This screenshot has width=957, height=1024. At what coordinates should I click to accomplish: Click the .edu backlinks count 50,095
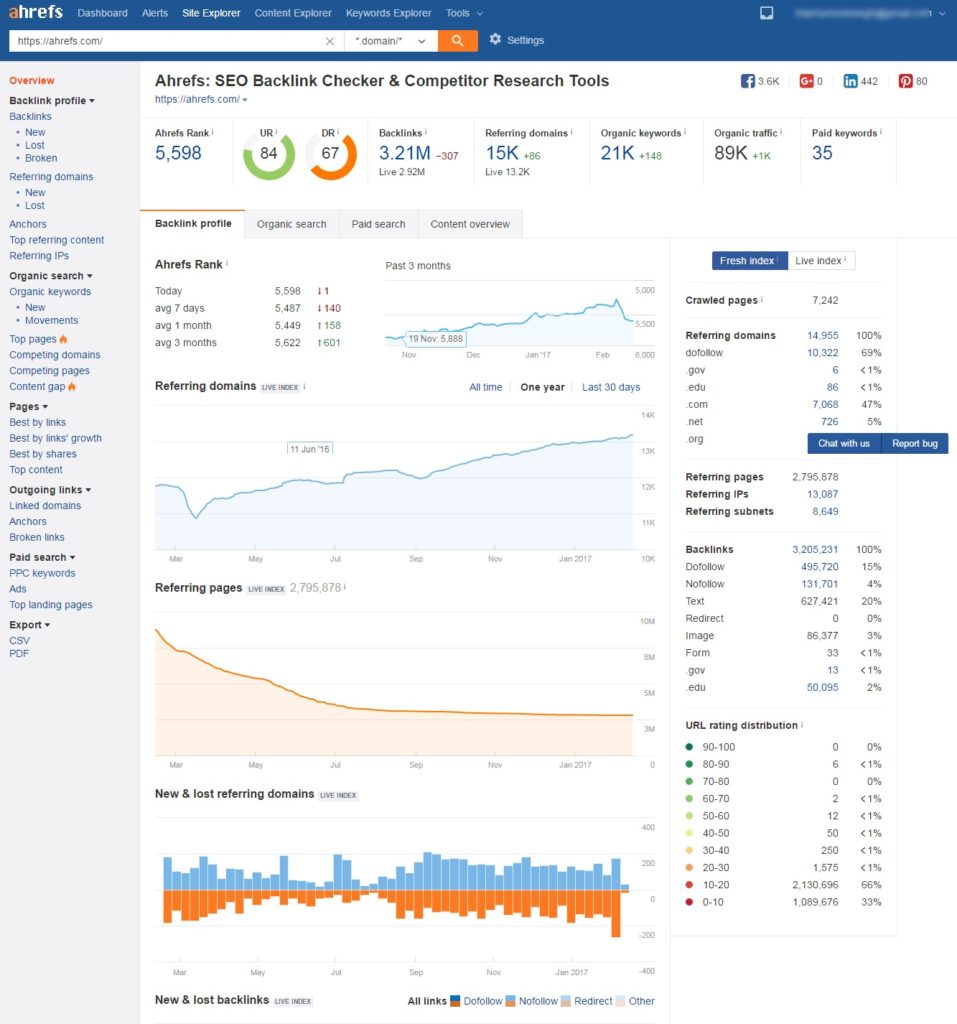822,687
